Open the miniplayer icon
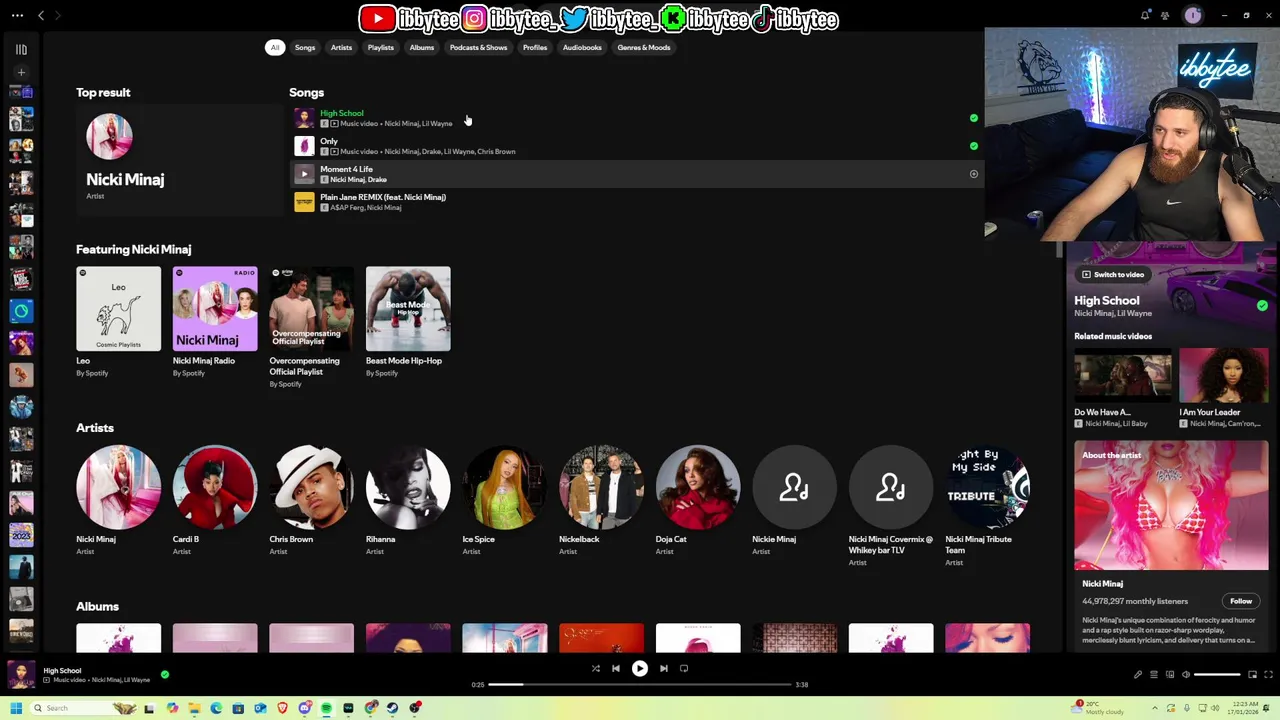Image resolution: width=1280 pixels, height=720 pixels. click(1252, 675)
